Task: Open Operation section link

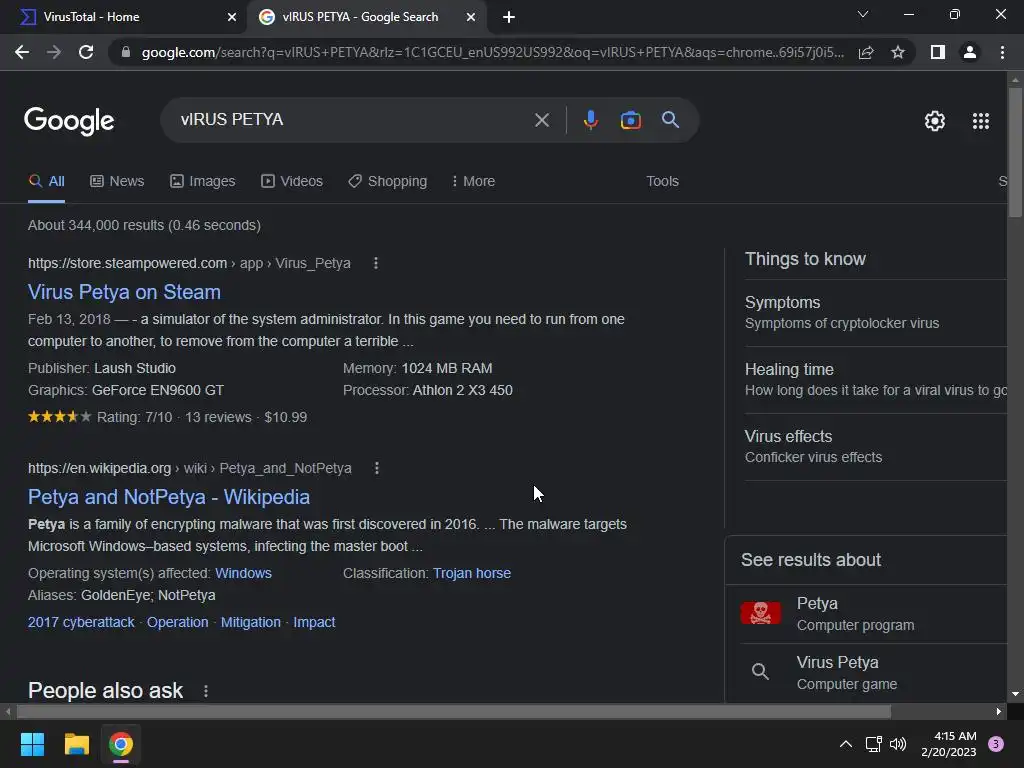Action: click(177, 622)
